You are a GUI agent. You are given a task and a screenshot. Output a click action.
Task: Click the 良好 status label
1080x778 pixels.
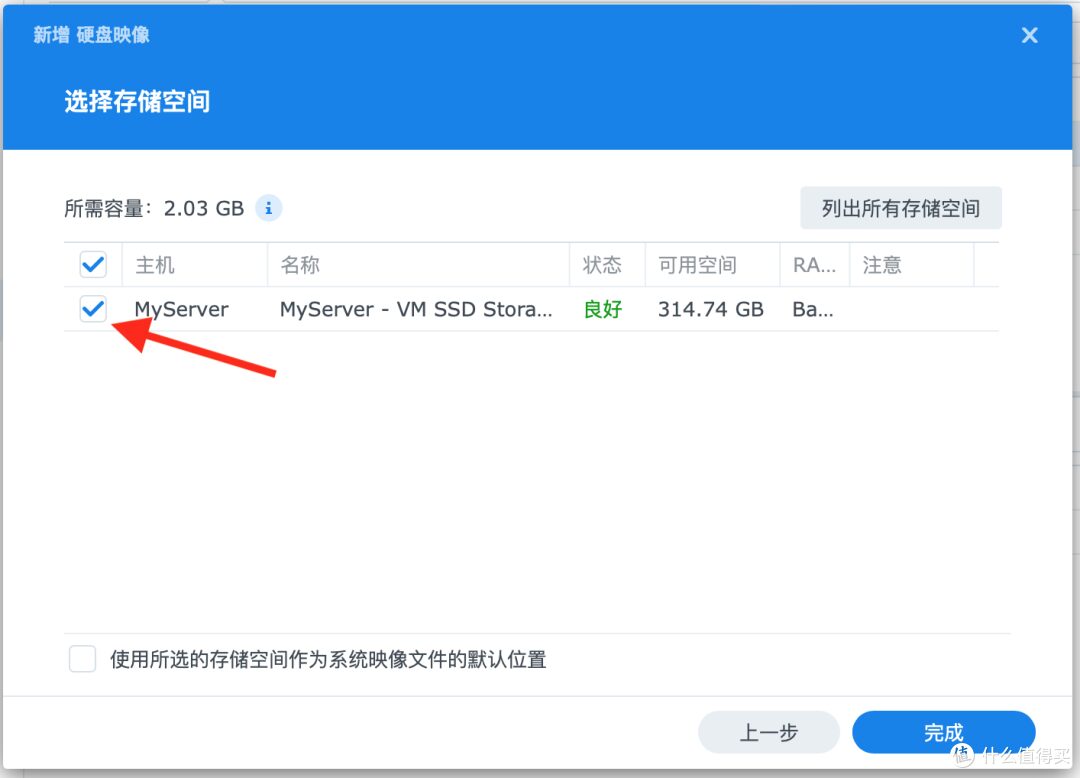[x=602, y=309]
